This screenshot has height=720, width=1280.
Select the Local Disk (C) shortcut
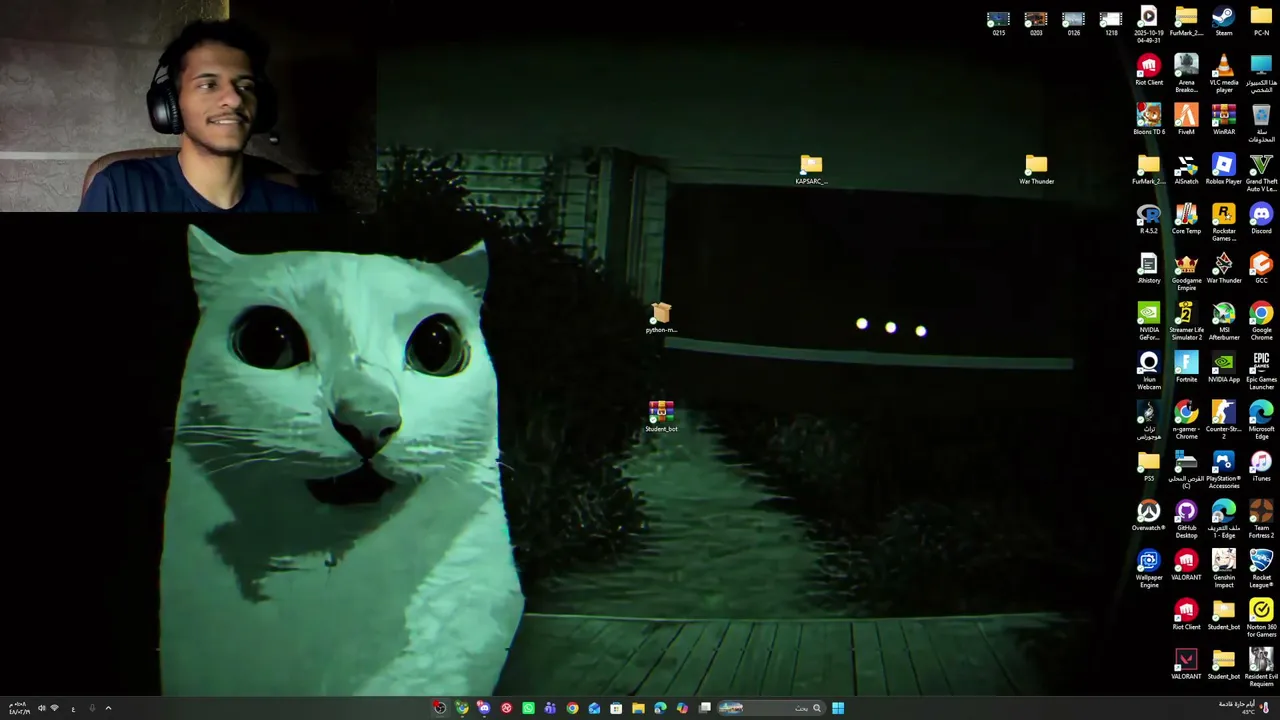(x=1186, y=470)
